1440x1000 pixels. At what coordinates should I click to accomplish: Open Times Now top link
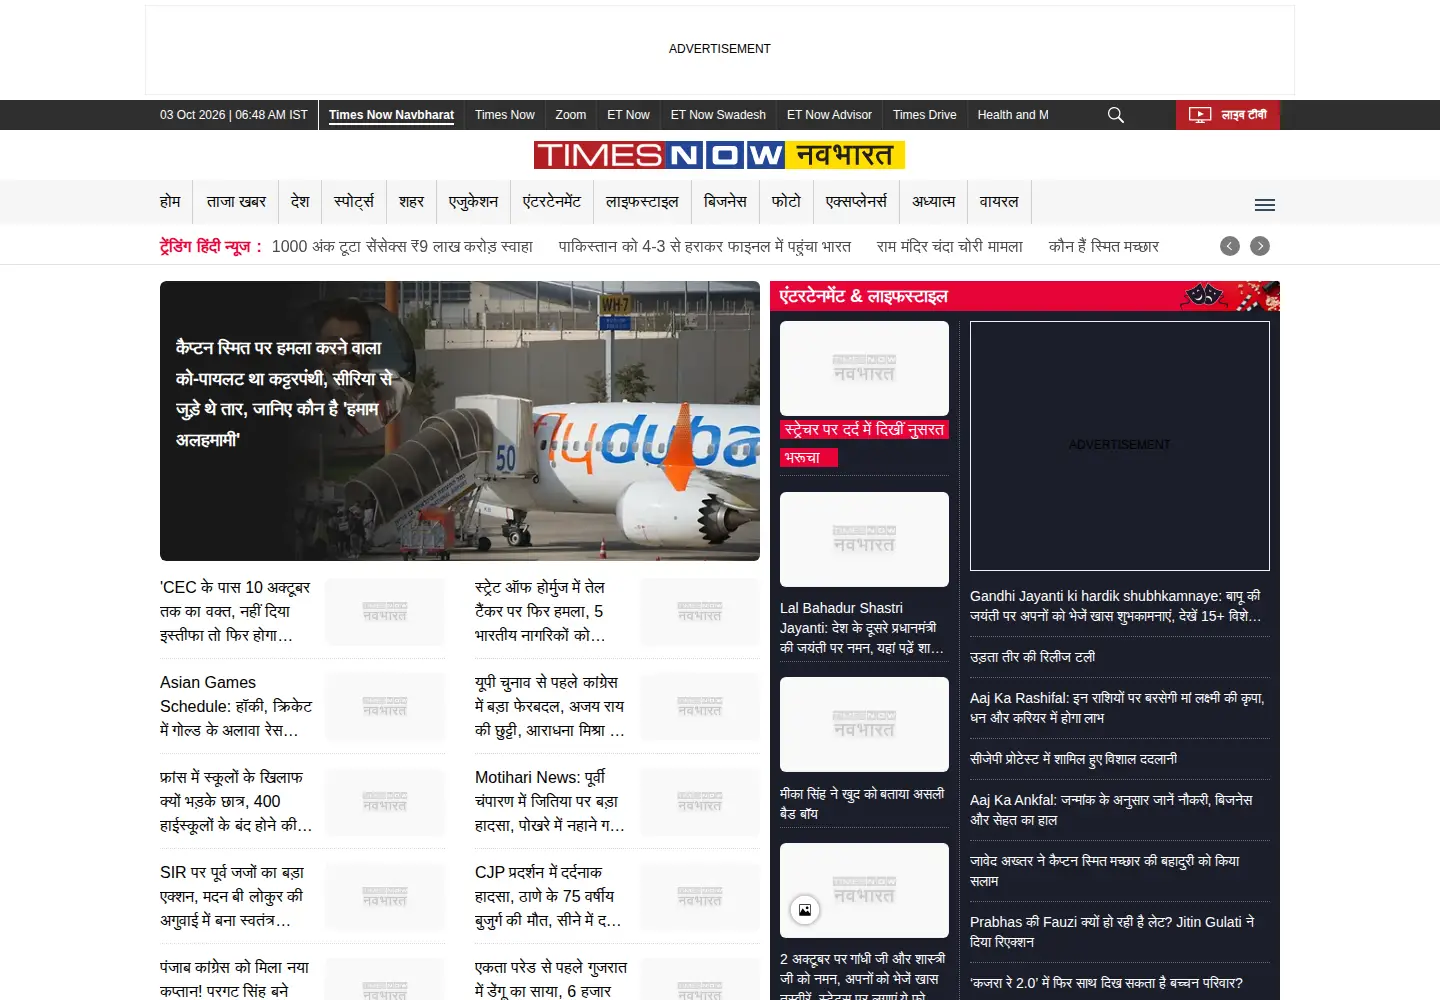pyautogui.click(x=505, y=115)
